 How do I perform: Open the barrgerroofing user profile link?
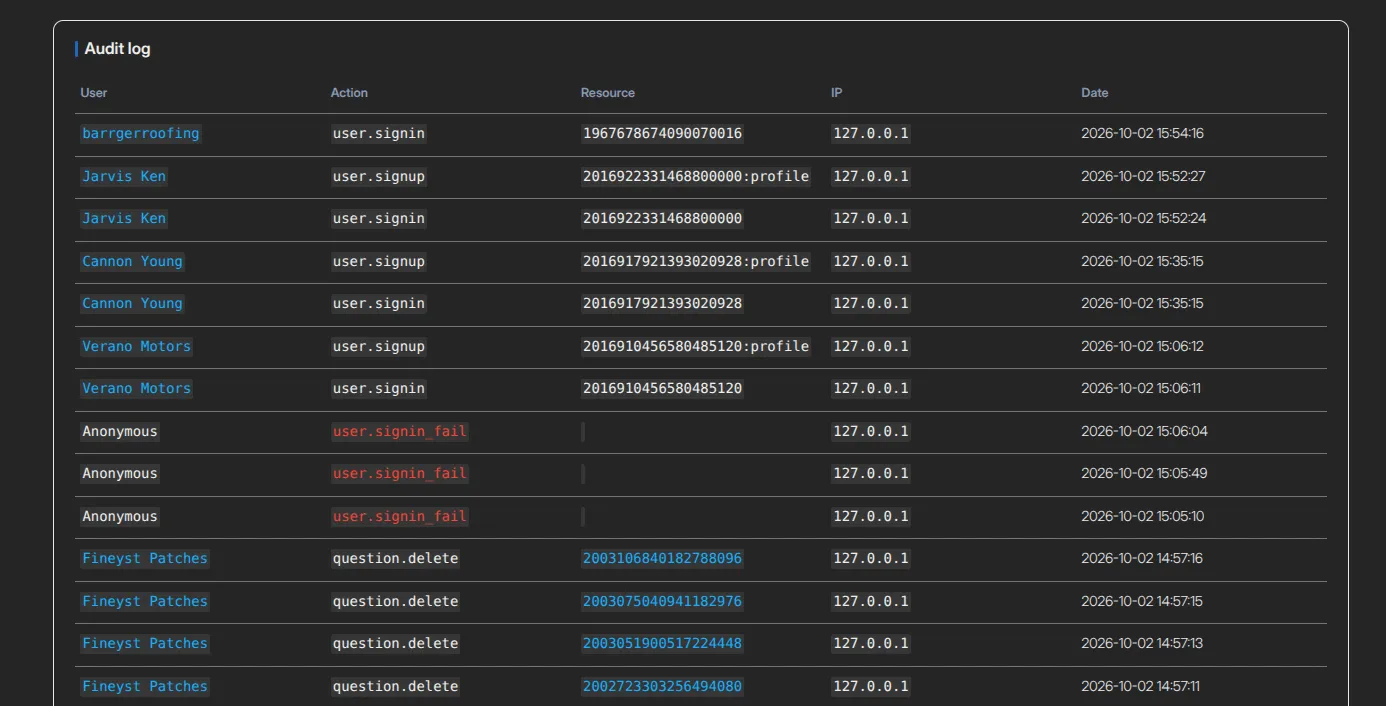(x=141, y=133)
